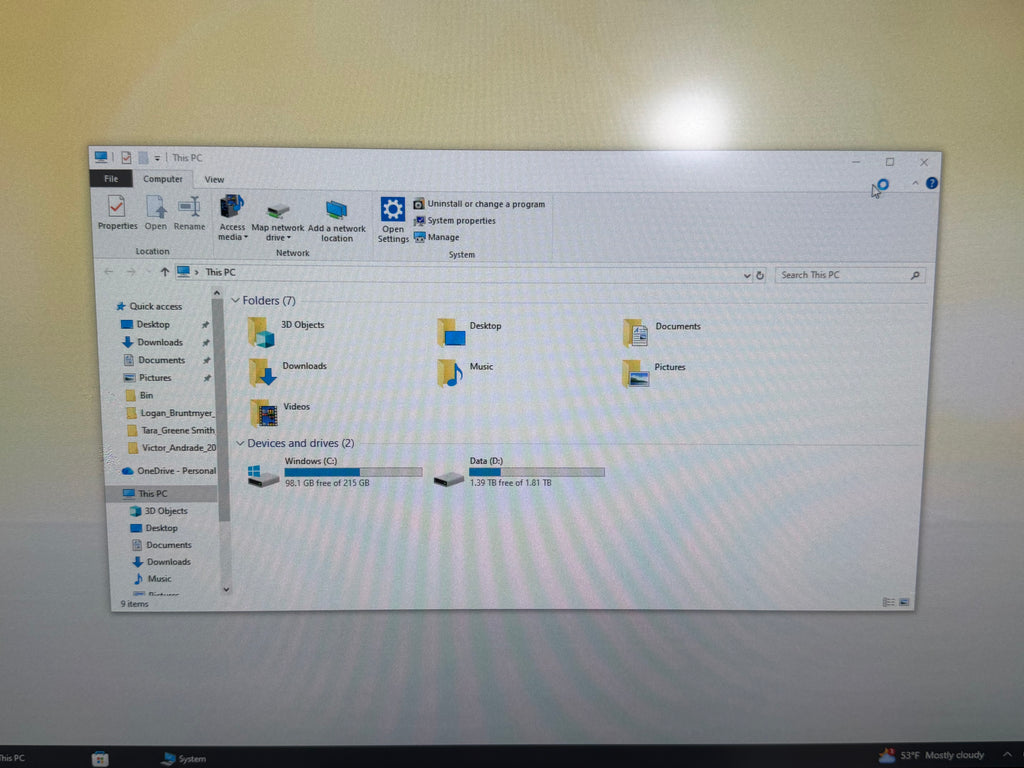Click the navigation pane scroll up arrow

217,294
